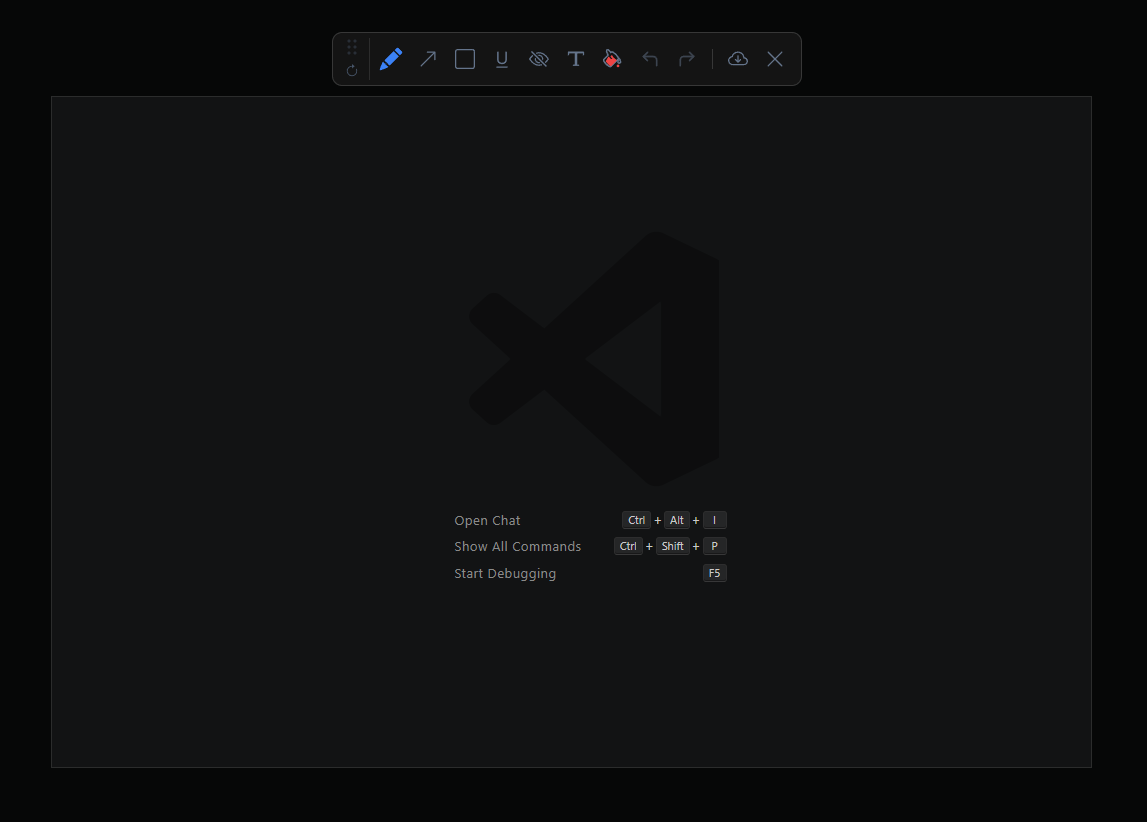This screenshot has height=822, width=1147.
Task: Select the pencil drawing tool
Action: tap(391, 59)
